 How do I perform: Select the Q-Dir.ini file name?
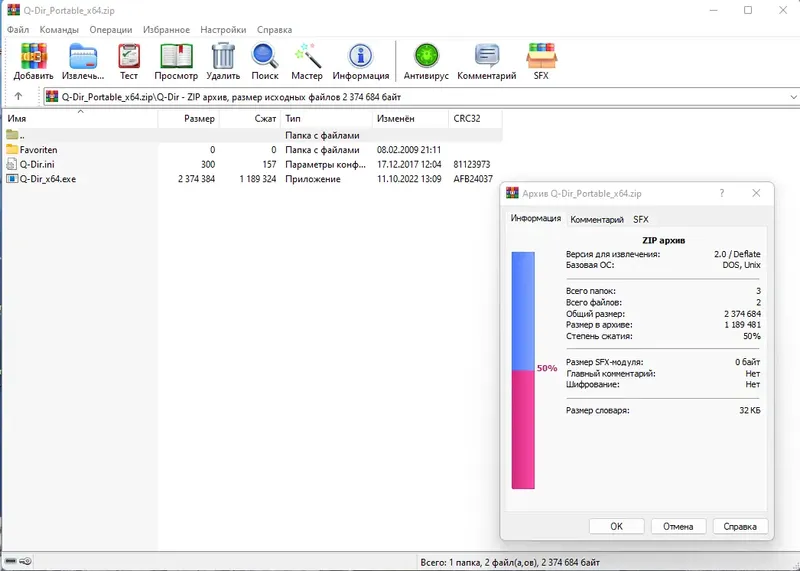point(37,164)
